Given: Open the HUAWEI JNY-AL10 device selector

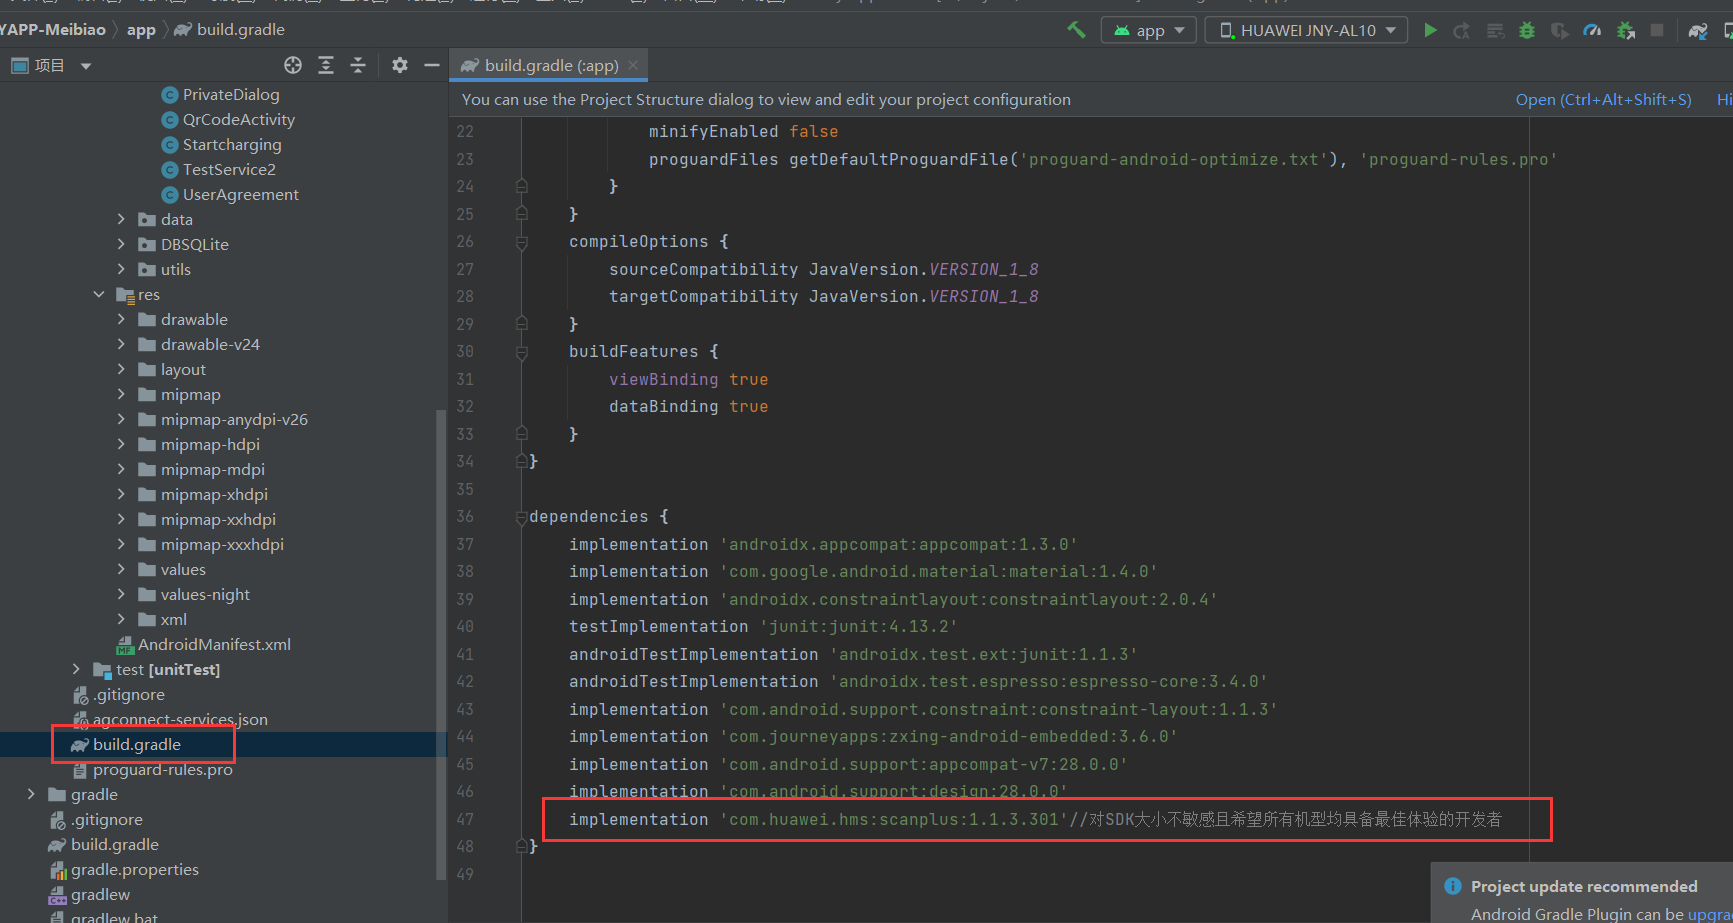Looking at the screenshot, I should coord(1306,30).
